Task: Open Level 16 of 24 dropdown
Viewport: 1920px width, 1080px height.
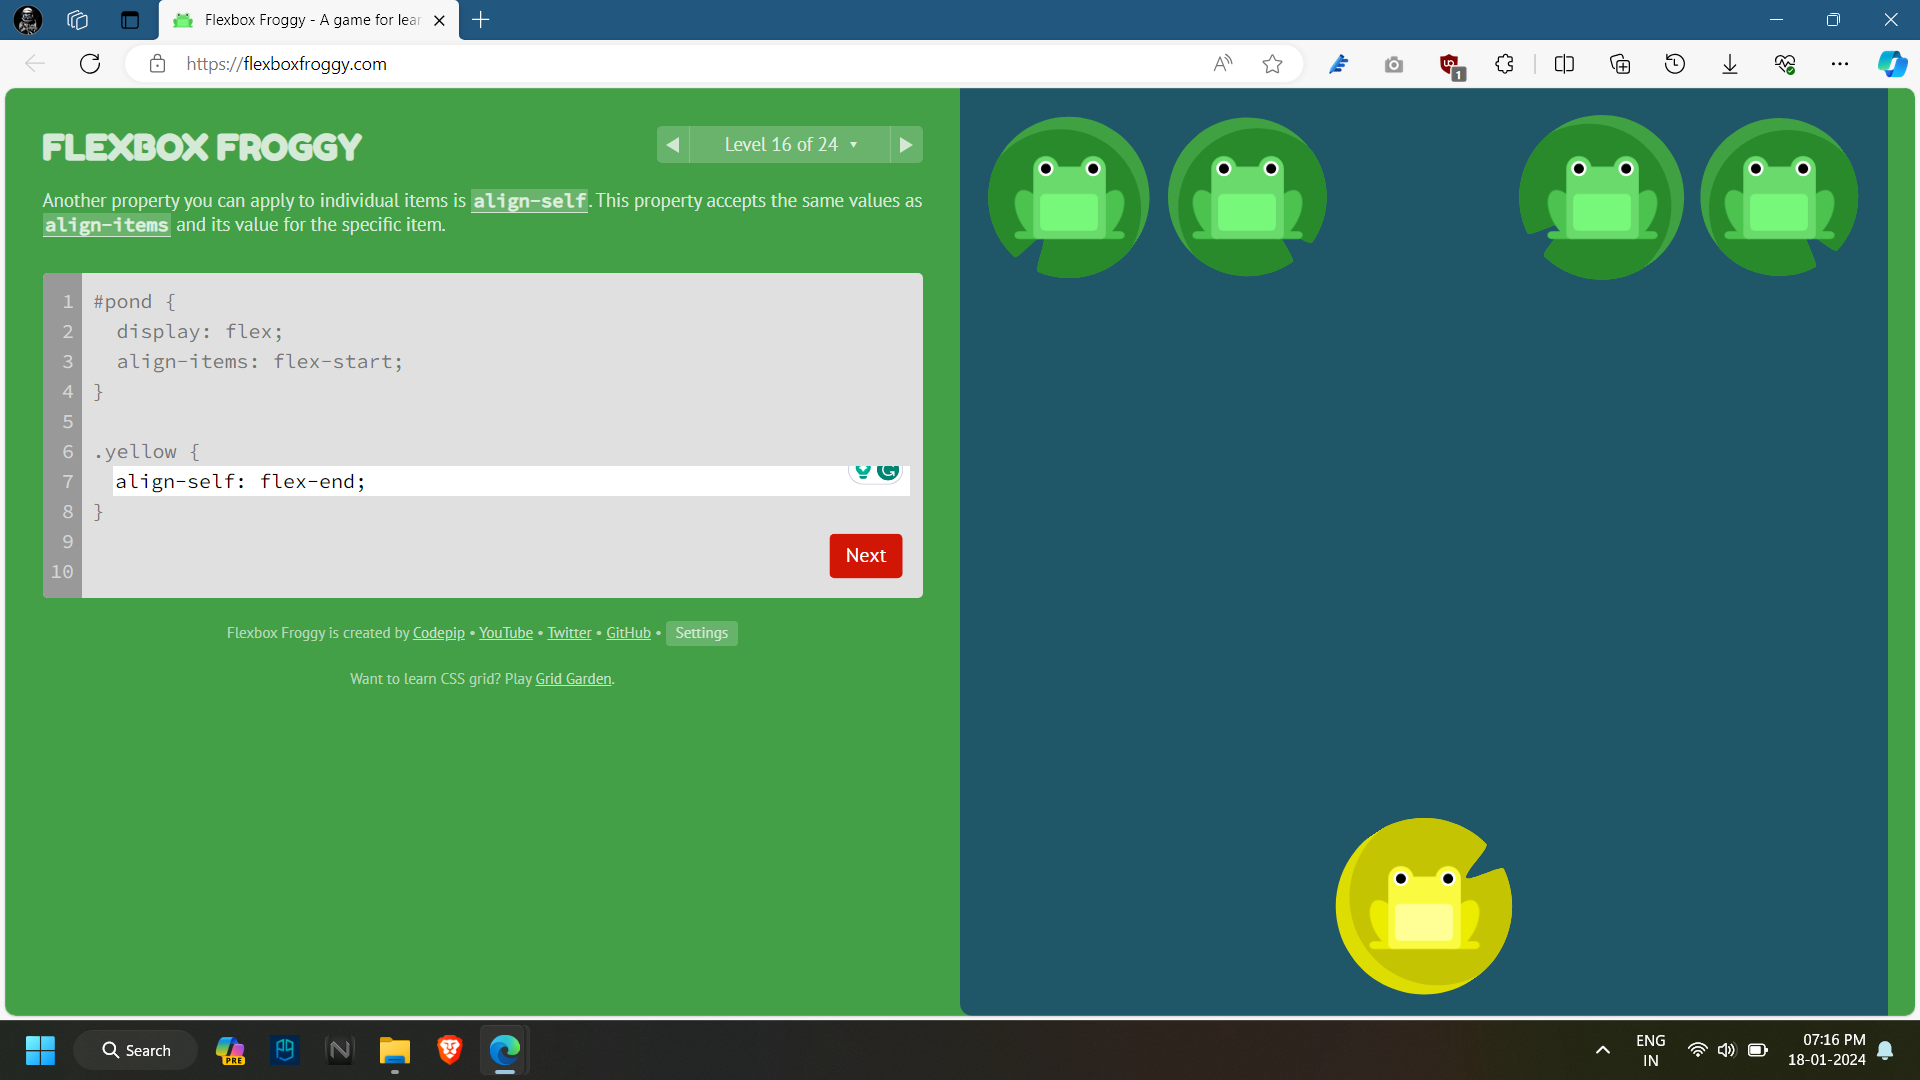Action: pos(790,145)
